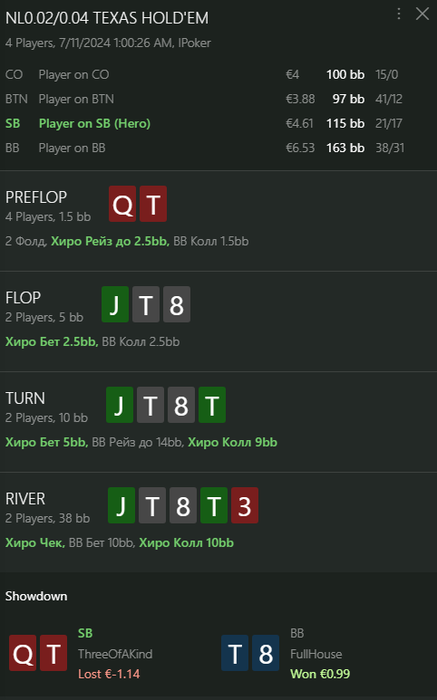Click the TURN section heading

click(x=25, y=398)
